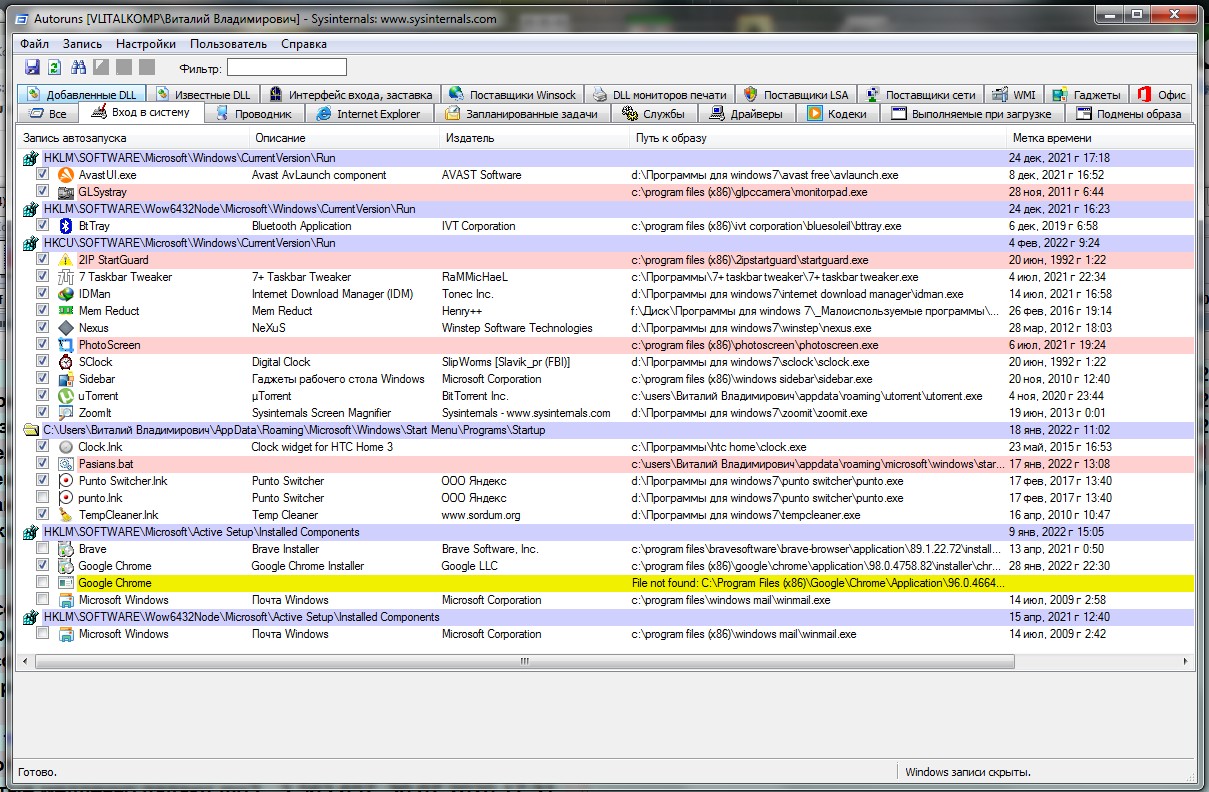Open the Справка menu
This screenshot has width=1209, height=792.
[304, 44]
